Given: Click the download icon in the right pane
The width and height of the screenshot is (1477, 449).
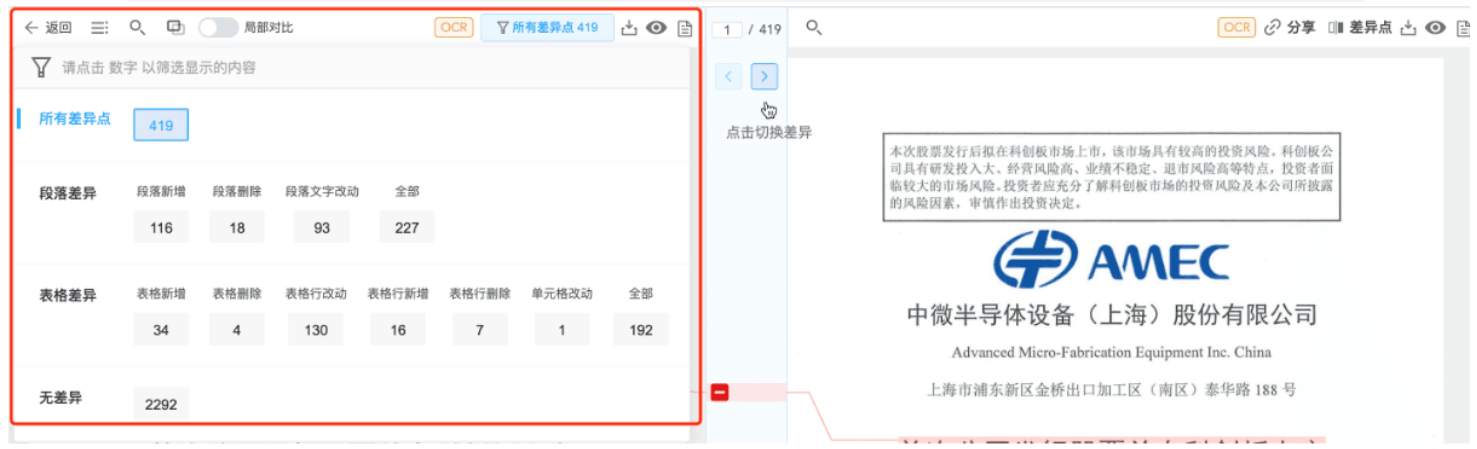Looking at the screenshot, I should click(x=1408, y=28).
